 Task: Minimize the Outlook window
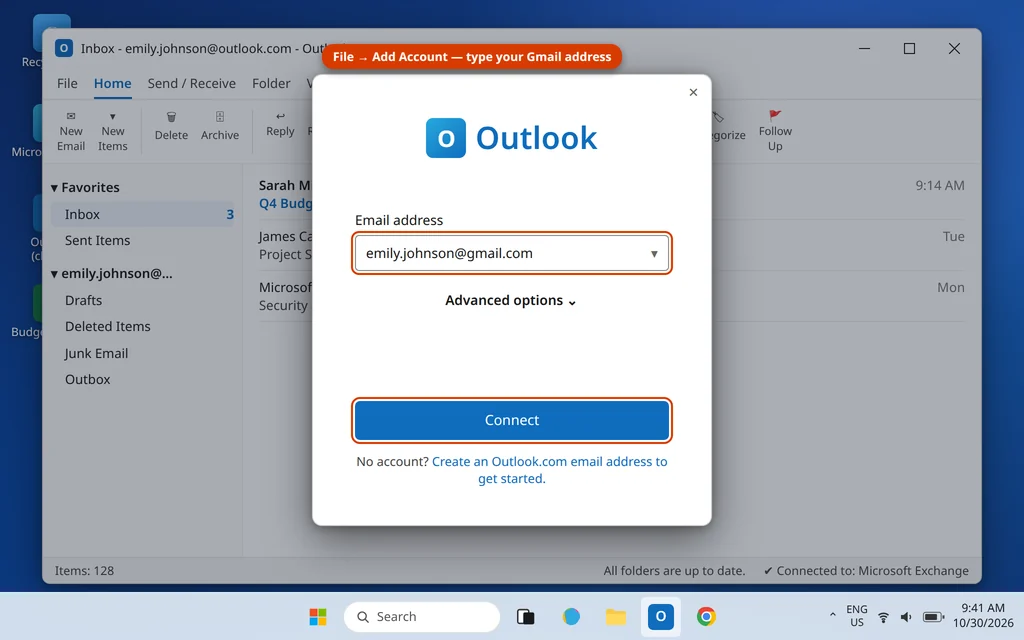point(864,48)
